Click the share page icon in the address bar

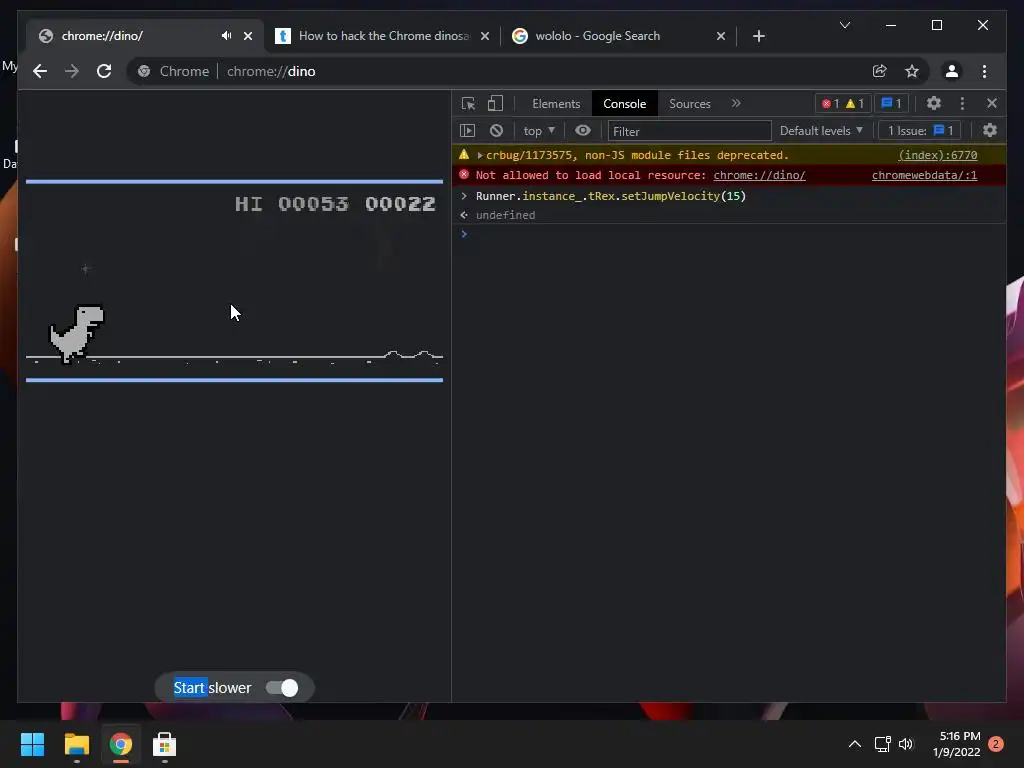pos(880,71)
